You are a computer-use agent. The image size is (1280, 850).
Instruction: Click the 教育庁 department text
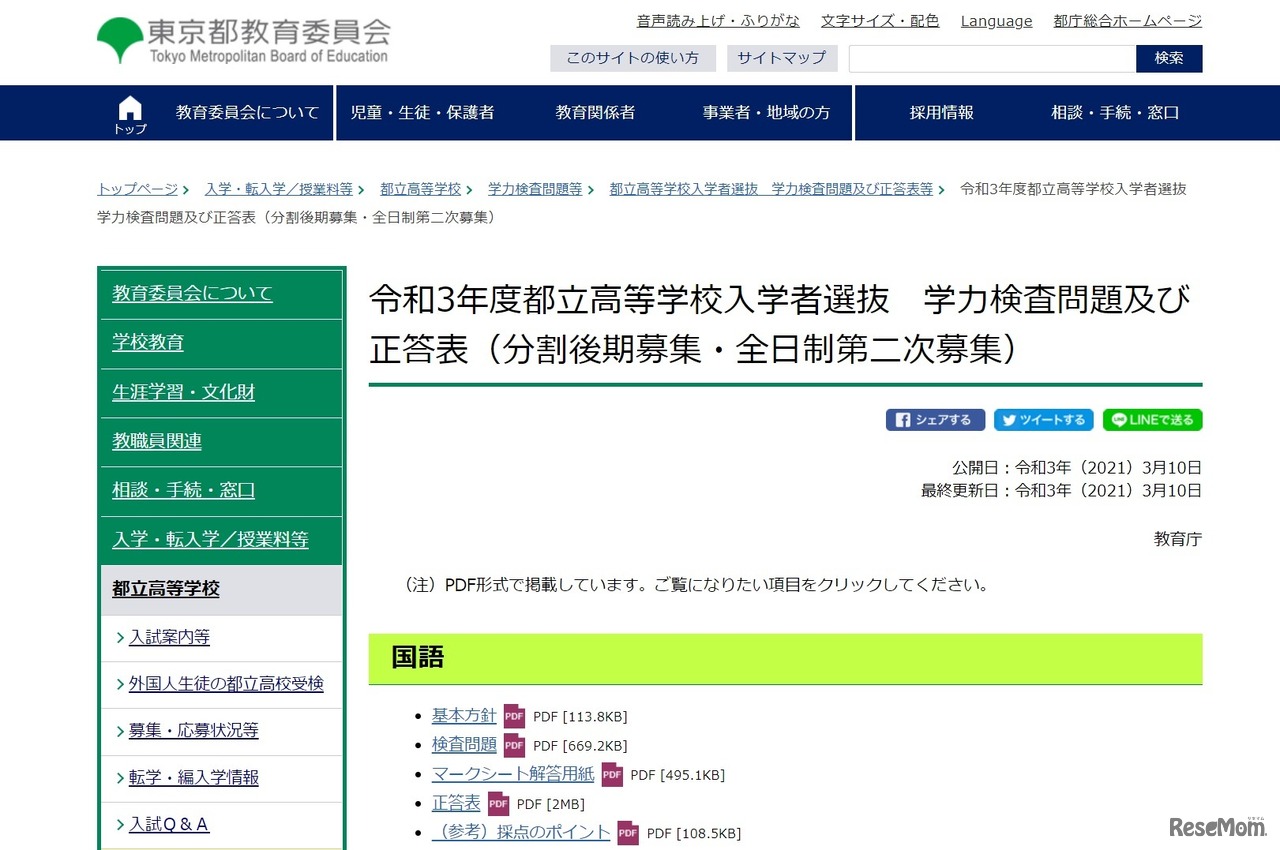(x=1178, y=539)
